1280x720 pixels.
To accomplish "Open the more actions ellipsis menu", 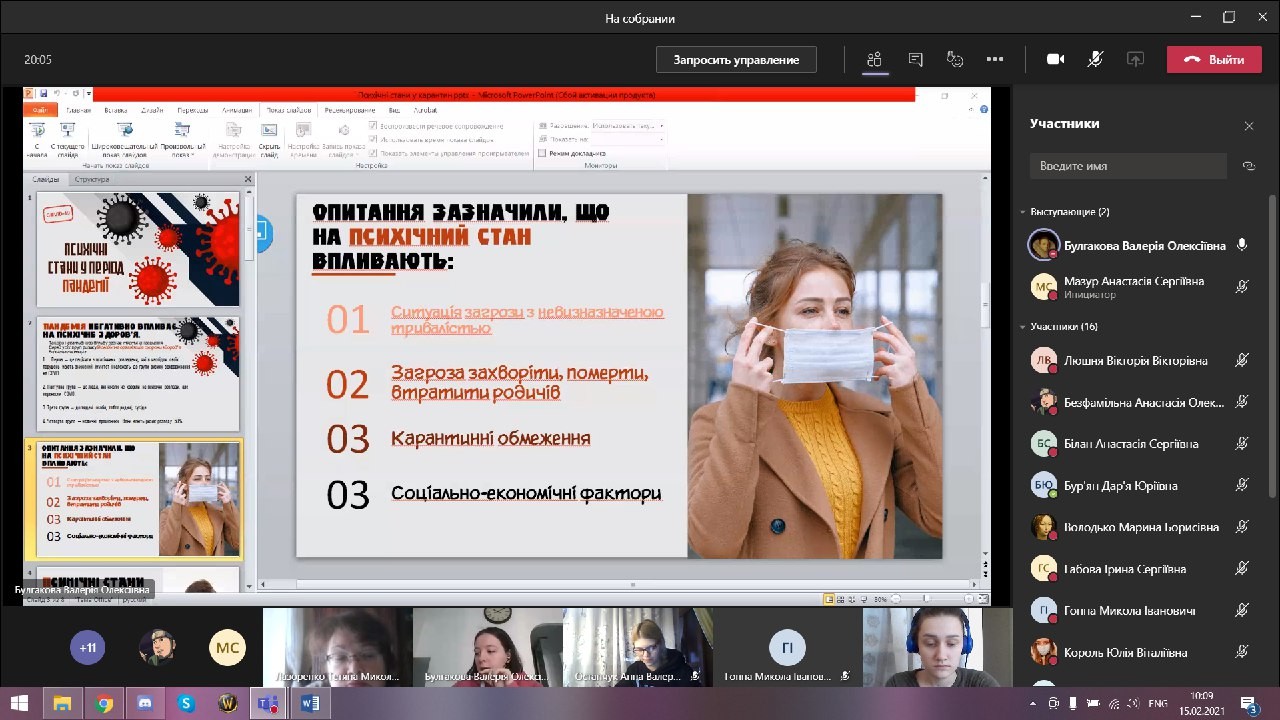I will (994, 60).
